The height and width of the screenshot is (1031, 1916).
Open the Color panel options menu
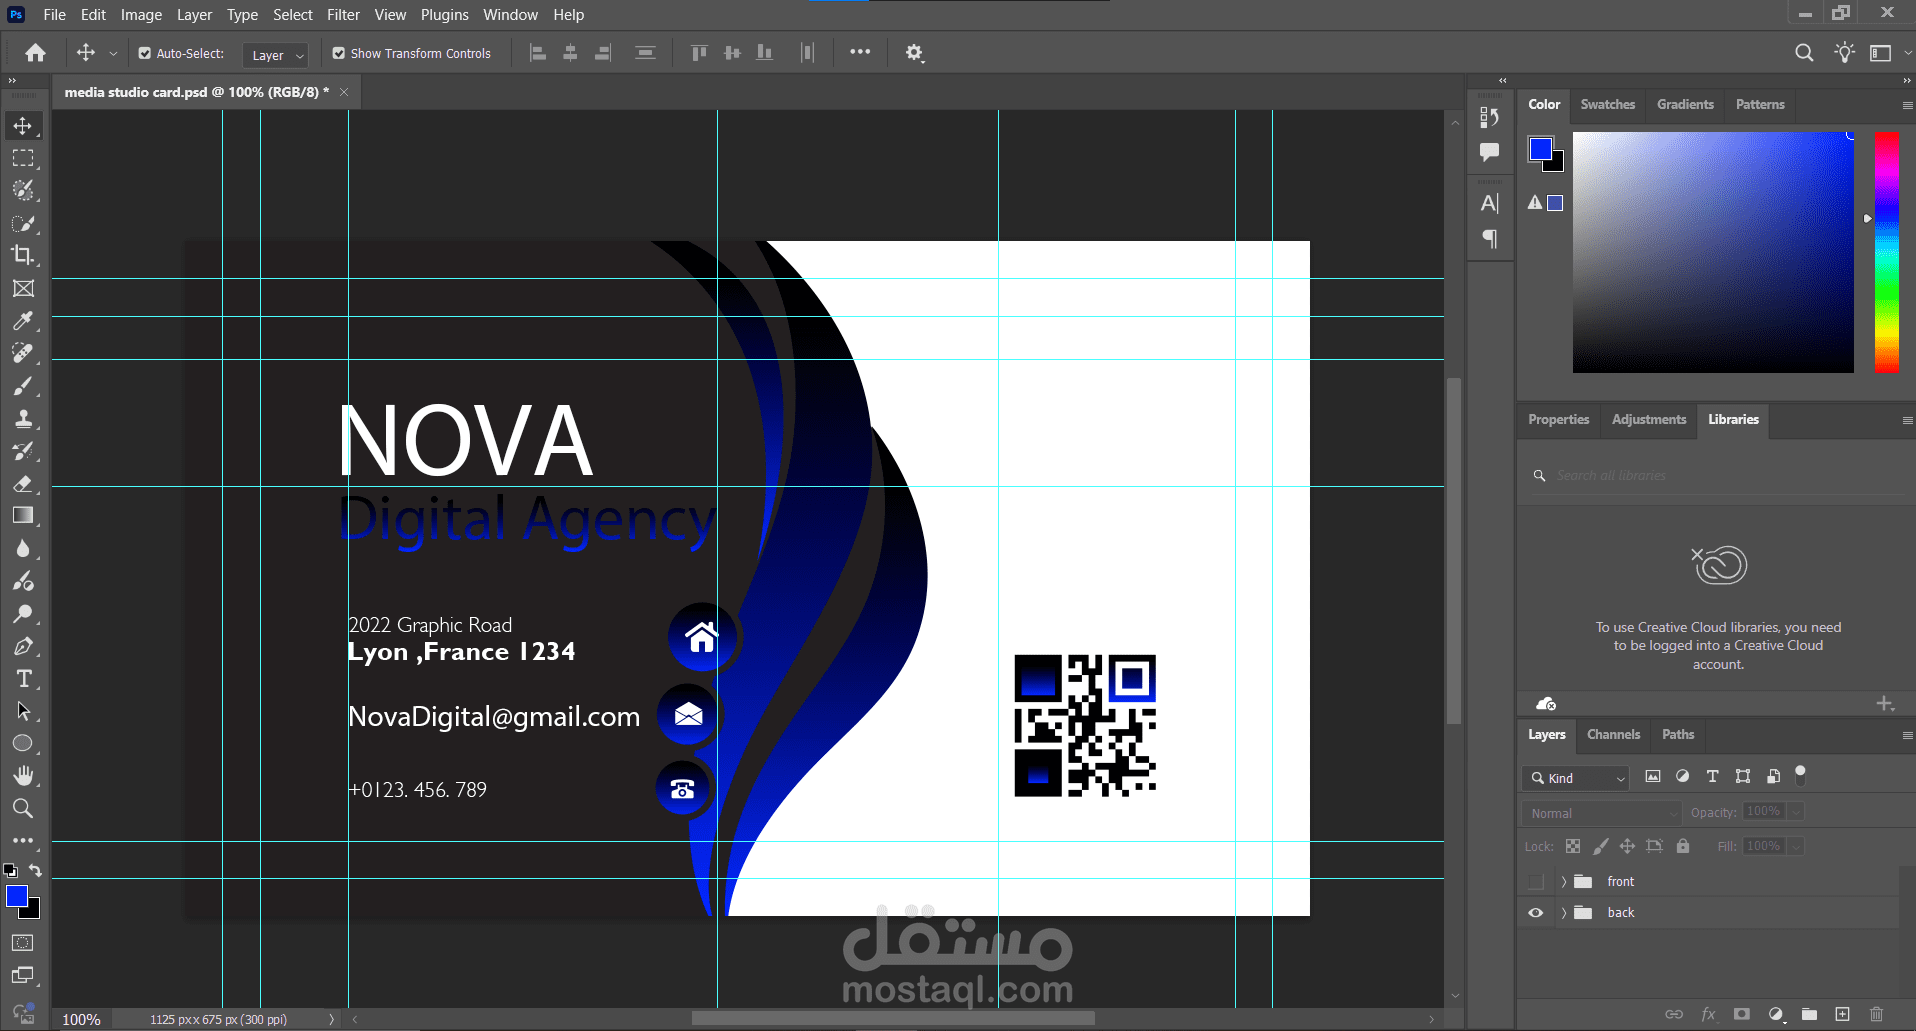(x=1907, y=105)
